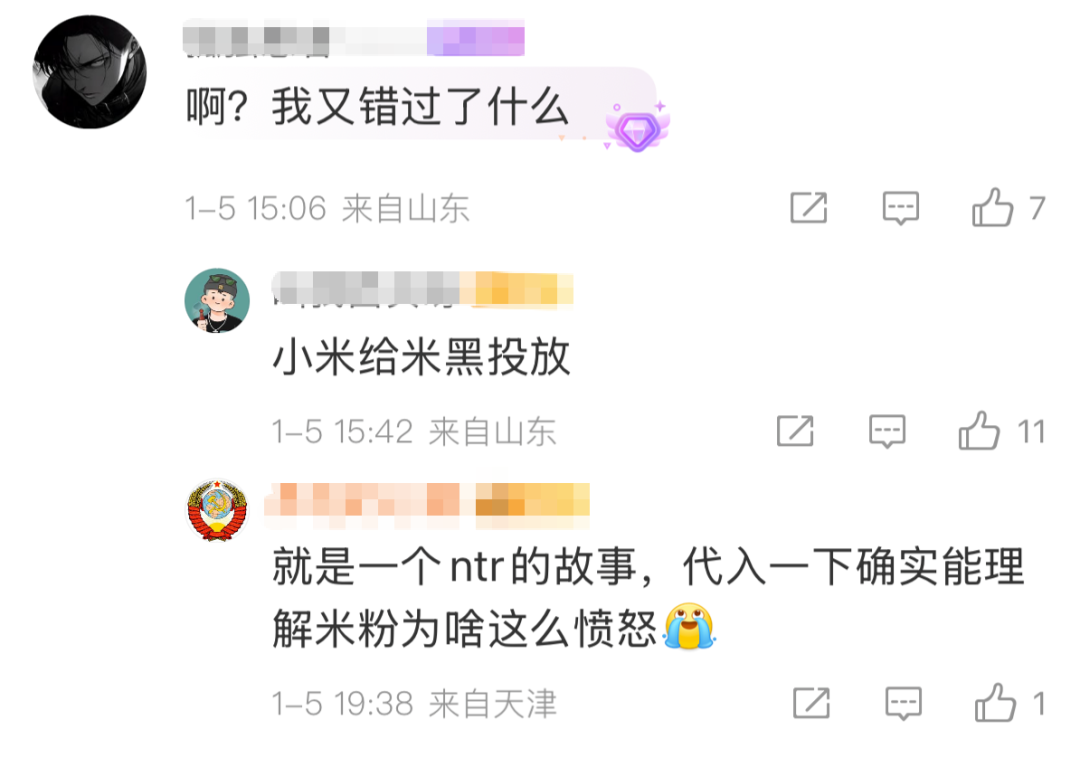Viewport: 1080px width, 758px height.
Task: Select the comment text 小米给米黑投放
Action: (422, 357)
